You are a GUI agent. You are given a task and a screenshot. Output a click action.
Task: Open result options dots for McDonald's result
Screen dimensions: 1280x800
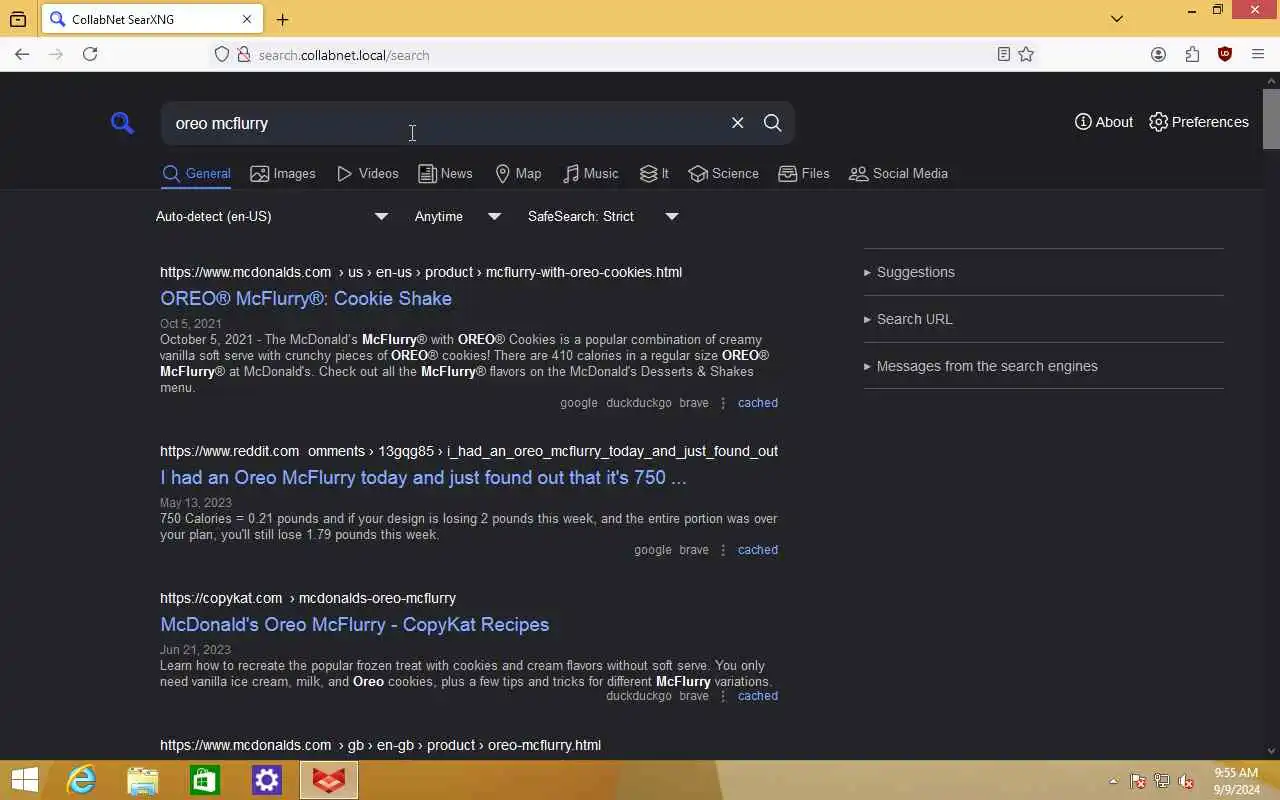tap(723, 403)
